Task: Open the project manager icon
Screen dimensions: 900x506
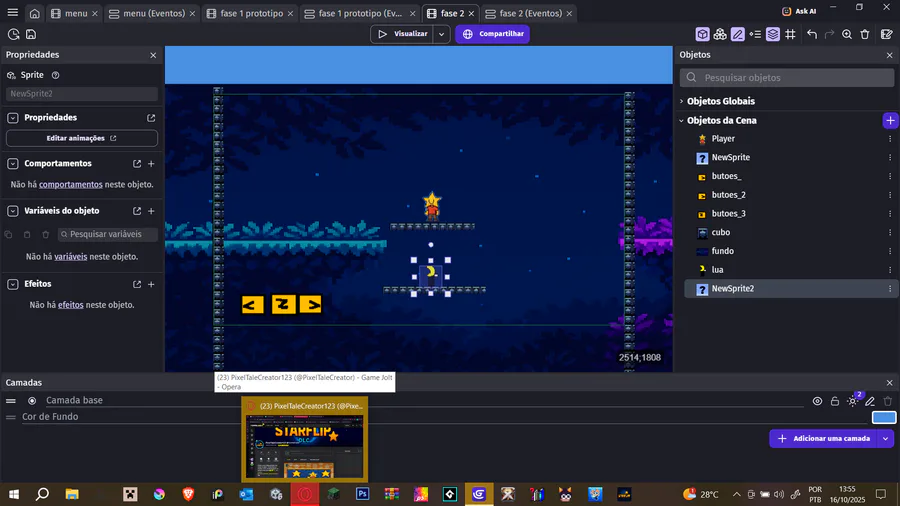Action: tap(13, 34)
